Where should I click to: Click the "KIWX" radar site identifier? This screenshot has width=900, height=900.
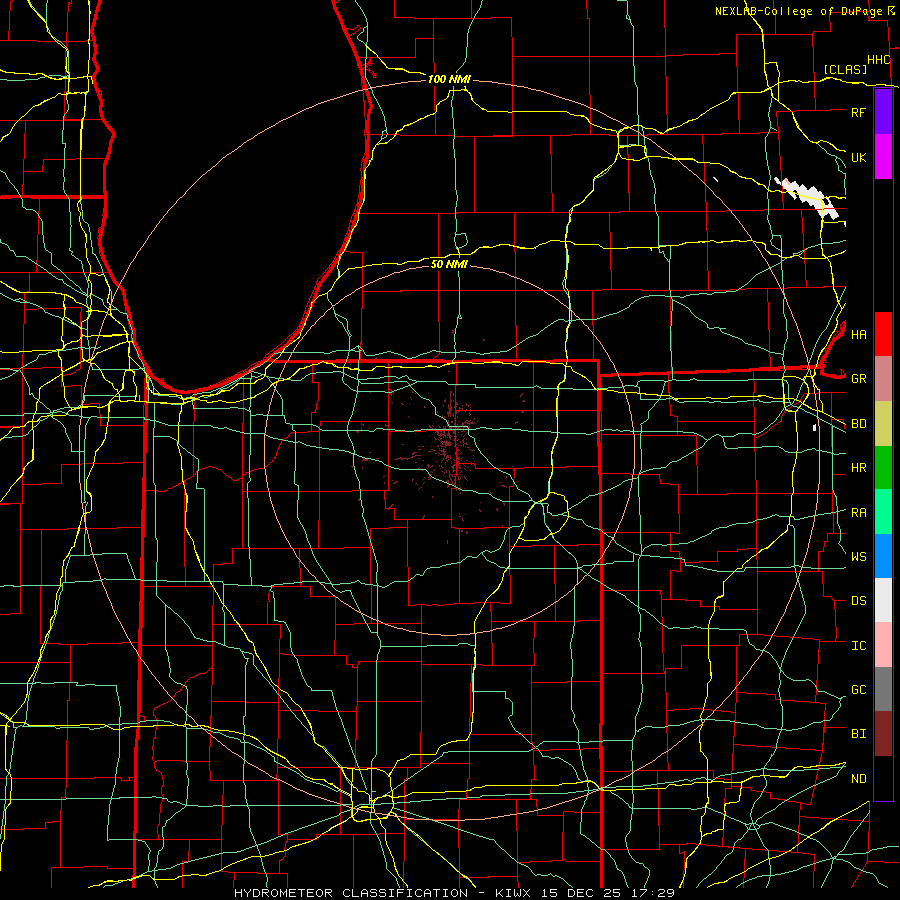point(513,893)
